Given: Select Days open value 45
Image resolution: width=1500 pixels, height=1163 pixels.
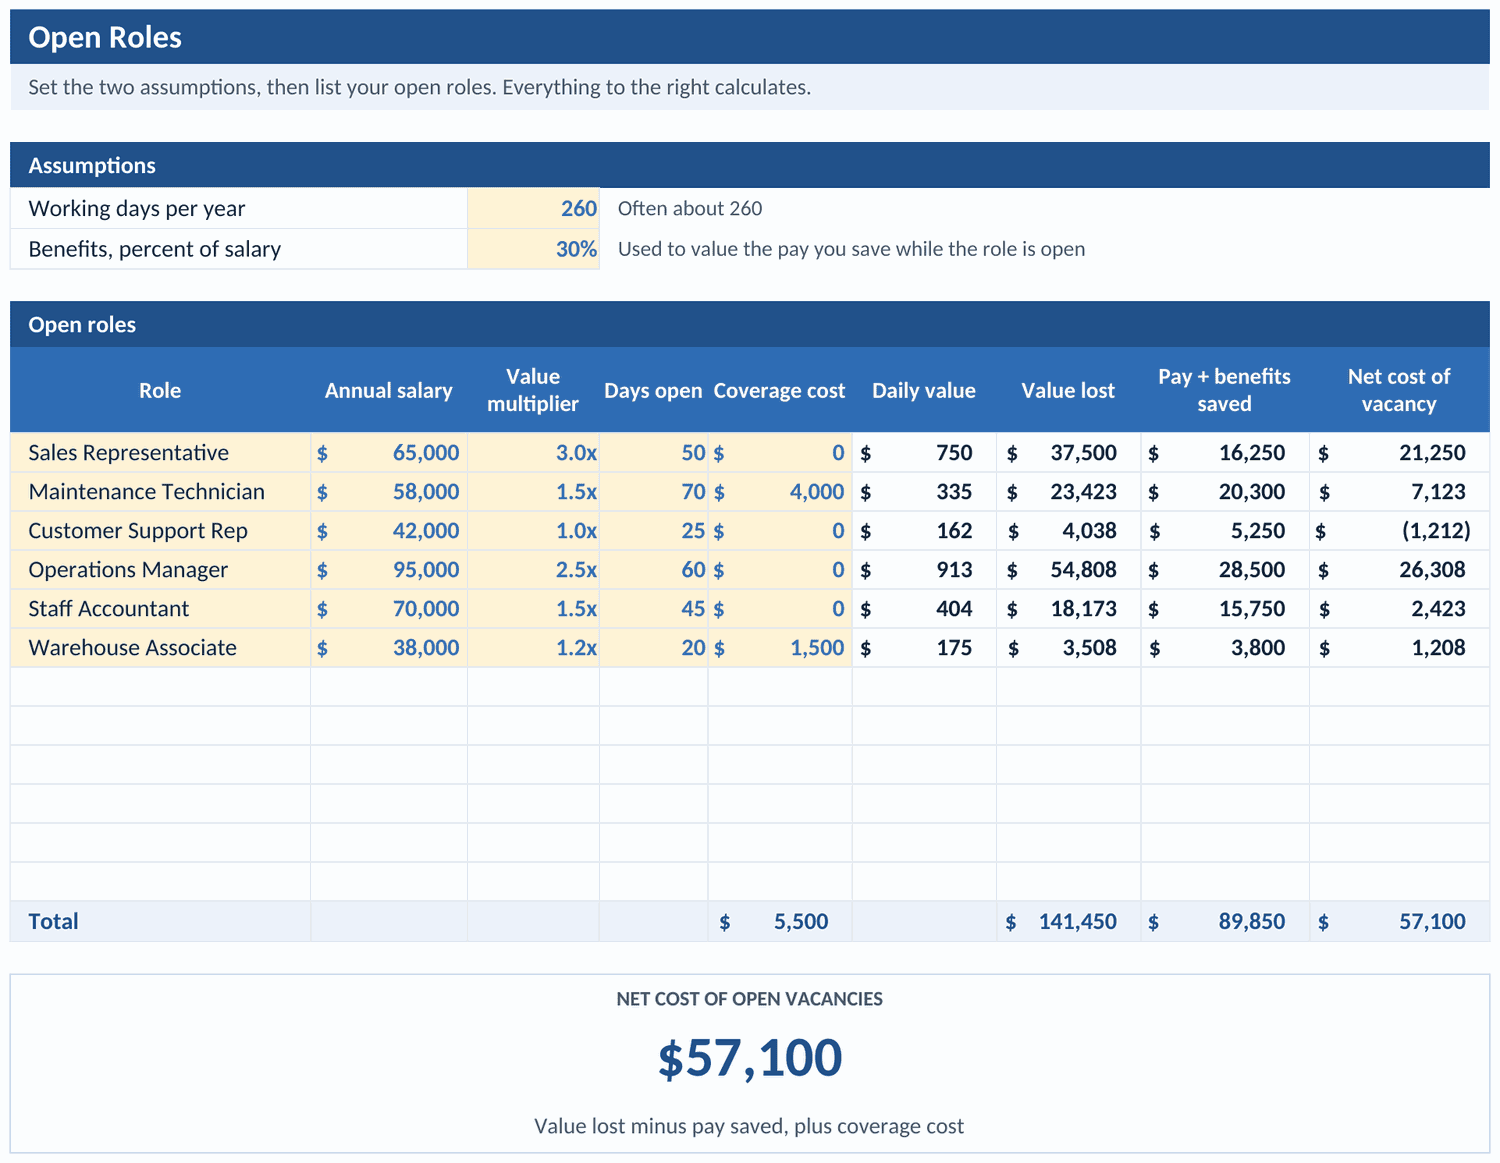Looking at the screenshot, I should click(x=654, y=608).
